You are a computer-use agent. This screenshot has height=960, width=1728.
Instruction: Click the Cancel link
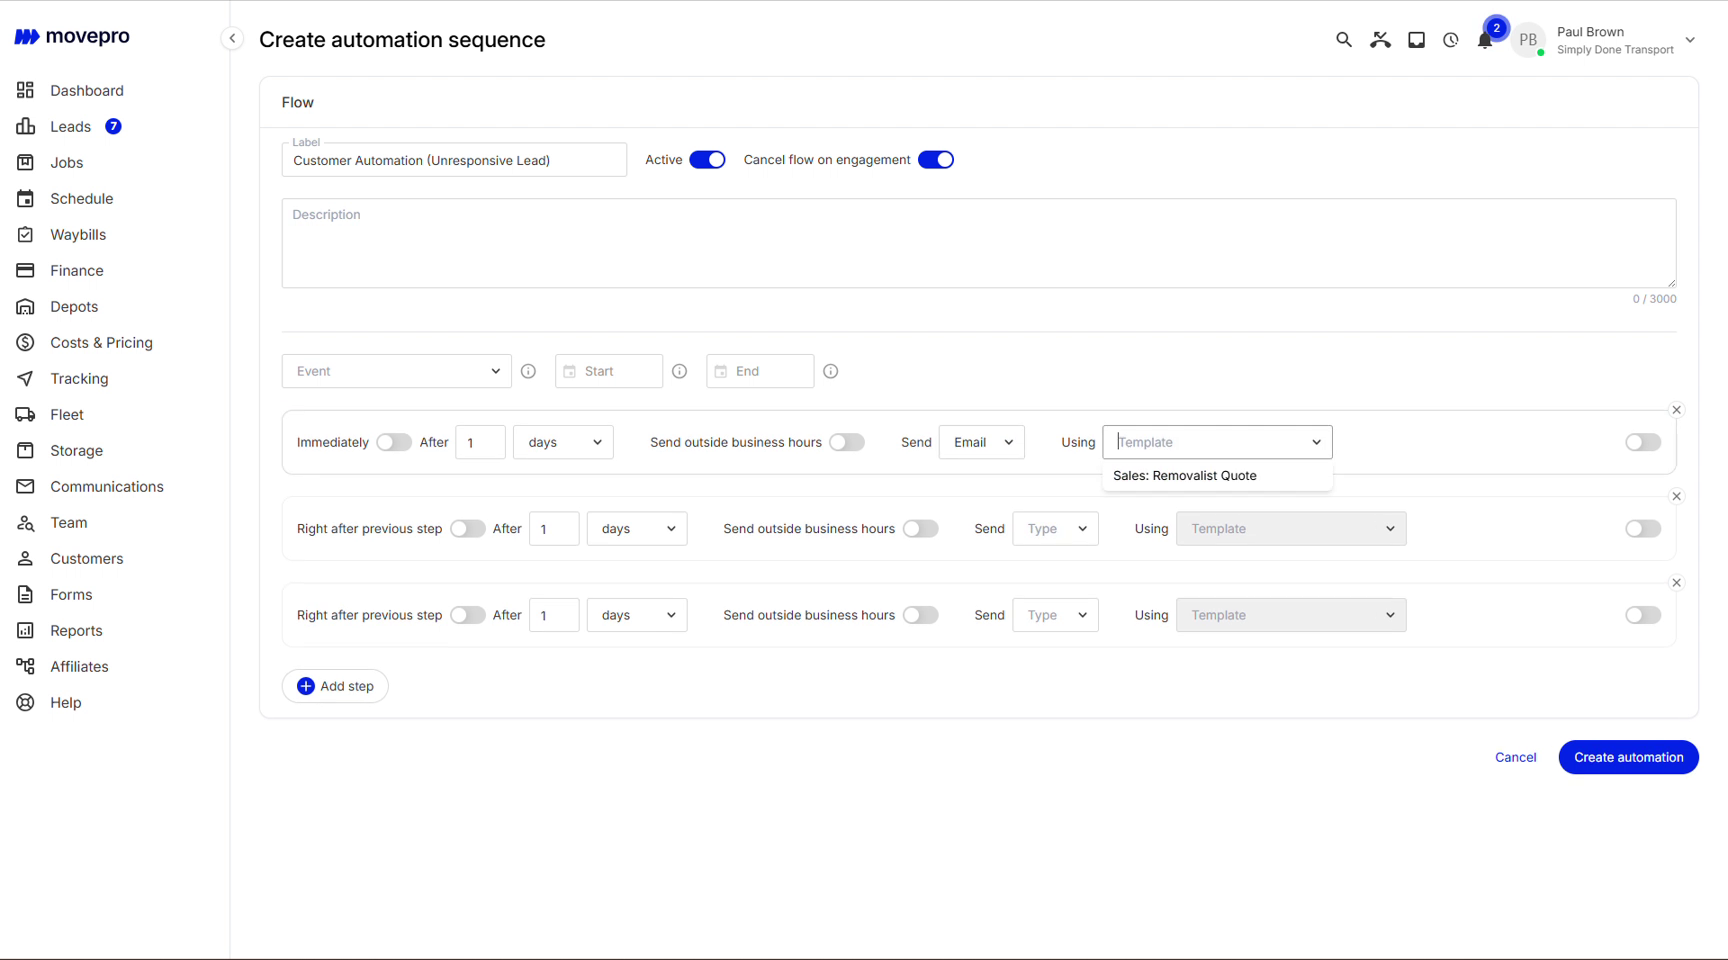point(1515,757)
